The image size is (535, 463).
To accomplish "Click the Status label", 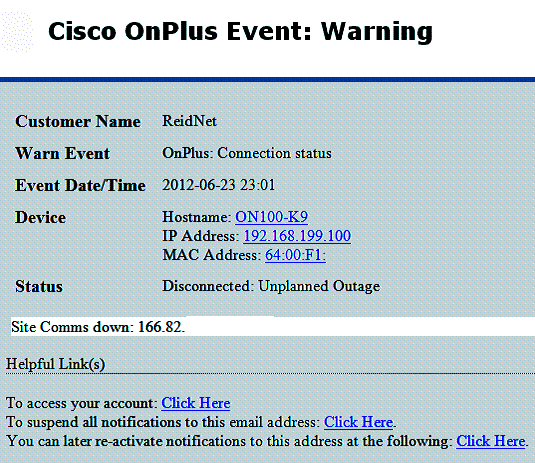I will (x=39, y=287).
